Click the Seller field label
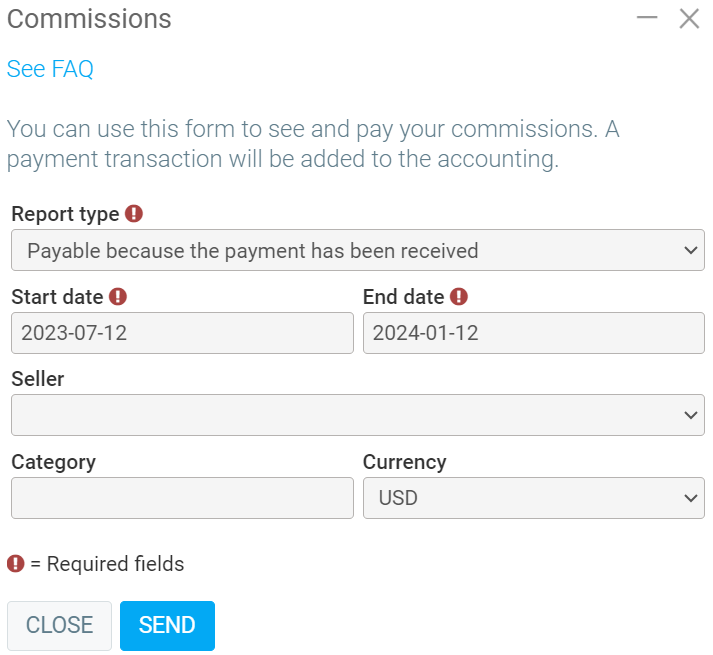Image resolution: width=713 pixels, height=655 pixels. coord(37,380)
